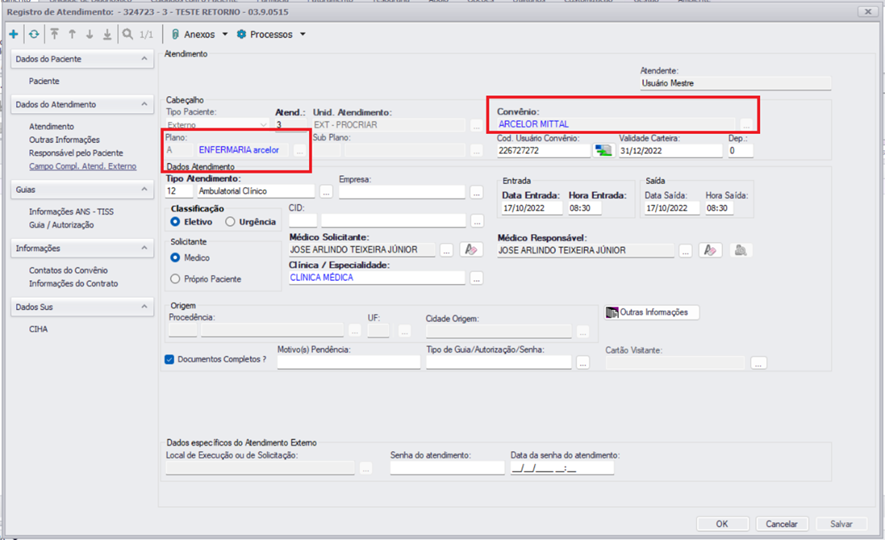Open the Clínica / Especialidade lookup ellipsis button

point(477,278)
